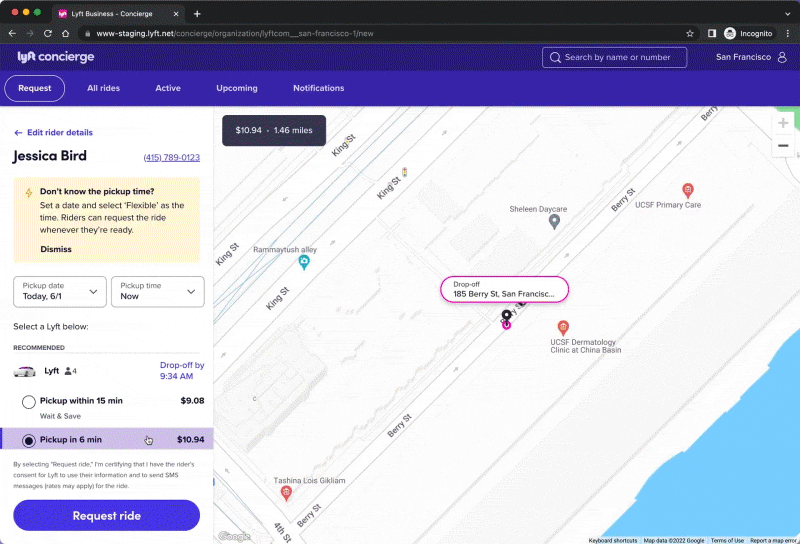This screenshot has width=800, height=544.
Task: Go to the browser home icon
Action: [65, 33]
